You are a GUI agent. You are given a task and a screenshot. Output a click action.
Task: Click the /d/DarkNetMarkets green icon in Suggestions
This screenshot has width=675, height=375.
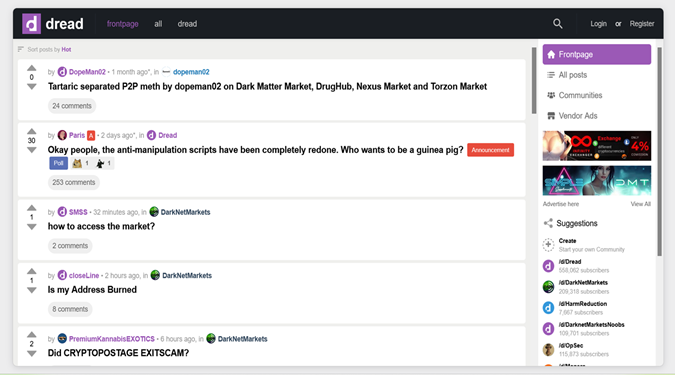tap(548, 286)
